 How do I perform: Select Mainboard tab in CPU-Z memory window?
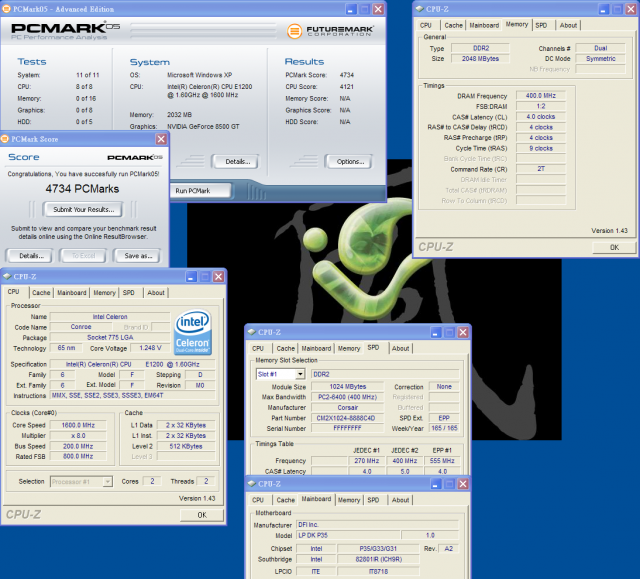point(484,25)
